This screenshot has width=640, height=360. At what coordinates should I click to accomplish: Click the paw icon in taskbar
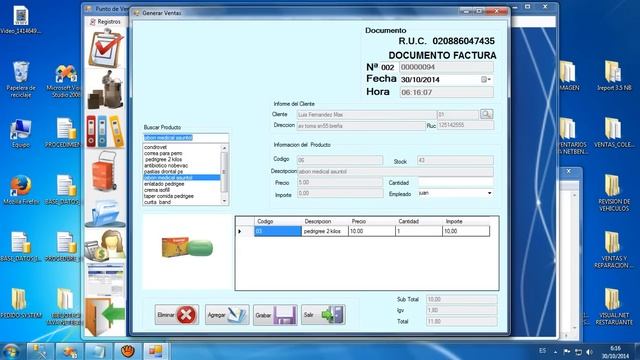pos(127,351)
